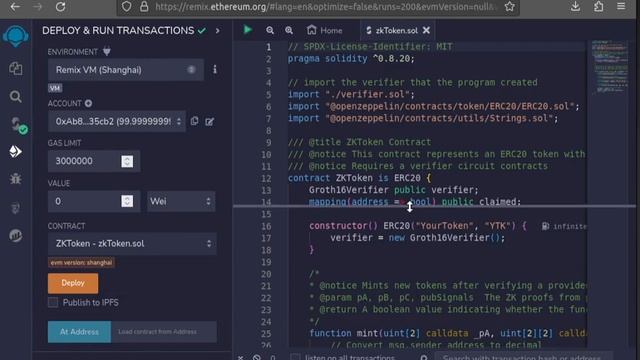Click the editor-terminal horizontal divider handle

point(434,207)
